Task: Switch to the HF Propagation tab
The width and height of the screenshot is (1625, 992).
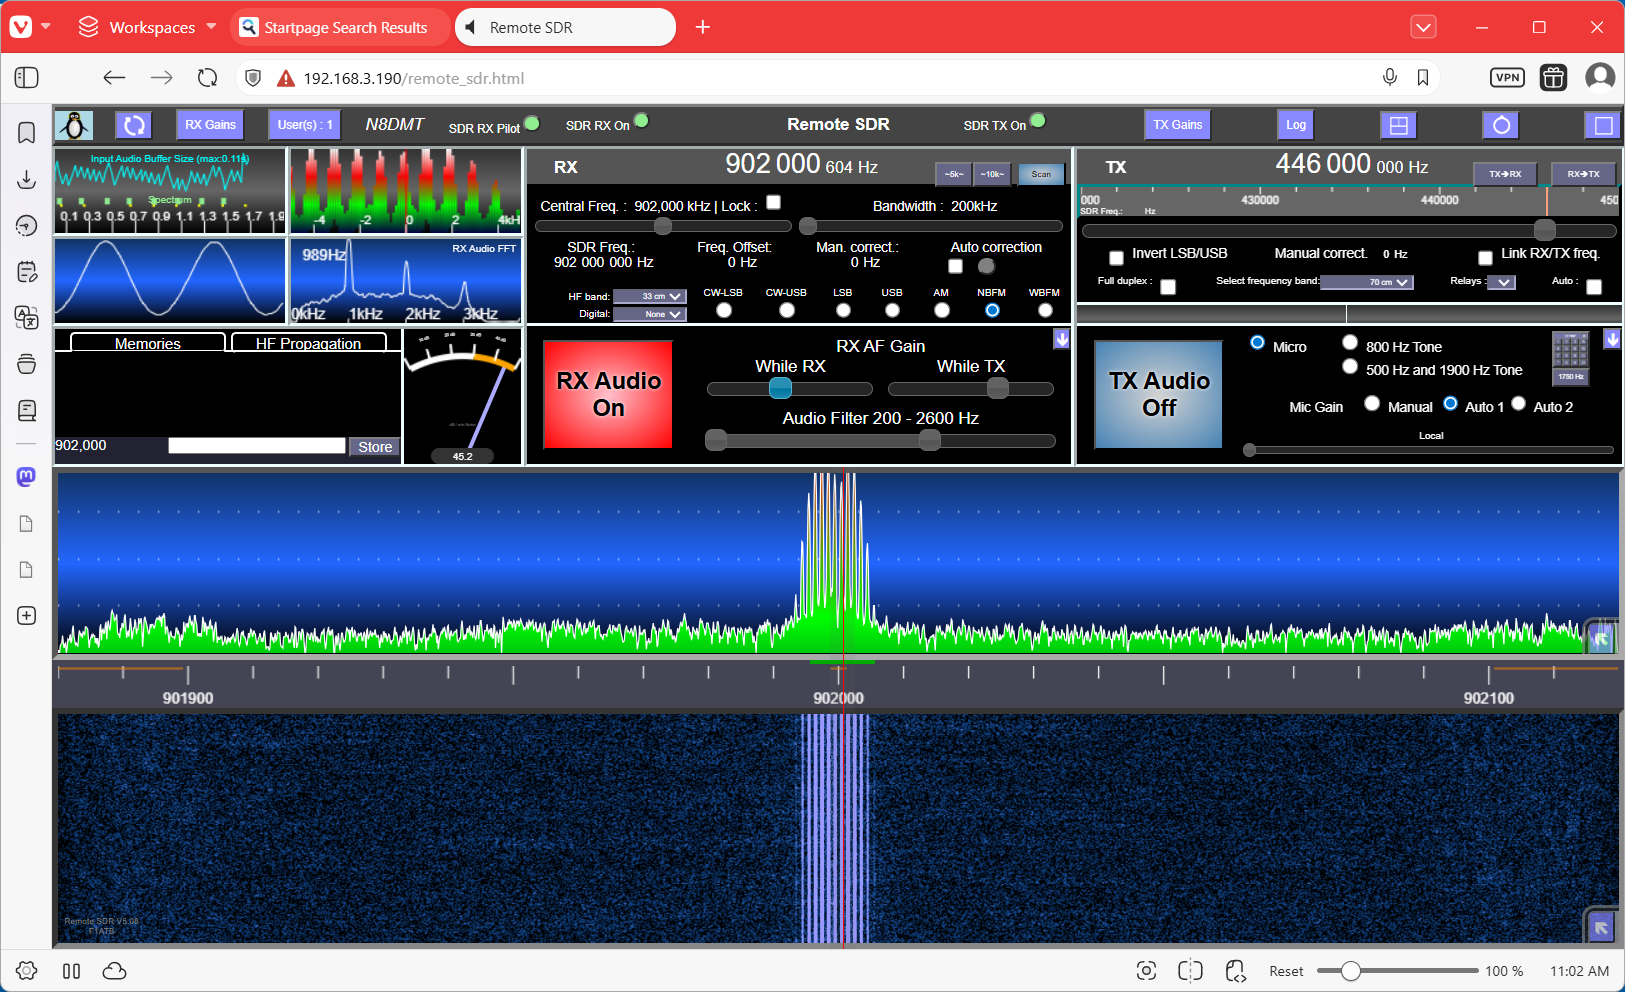Action: [308, 343]
